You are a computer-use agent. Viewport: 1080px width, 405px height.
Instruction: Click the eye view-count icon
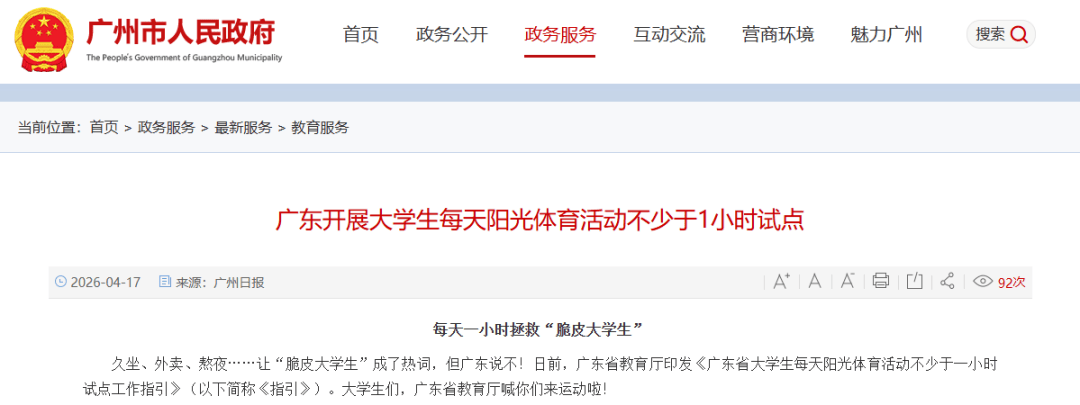click(x=983, y=282)
